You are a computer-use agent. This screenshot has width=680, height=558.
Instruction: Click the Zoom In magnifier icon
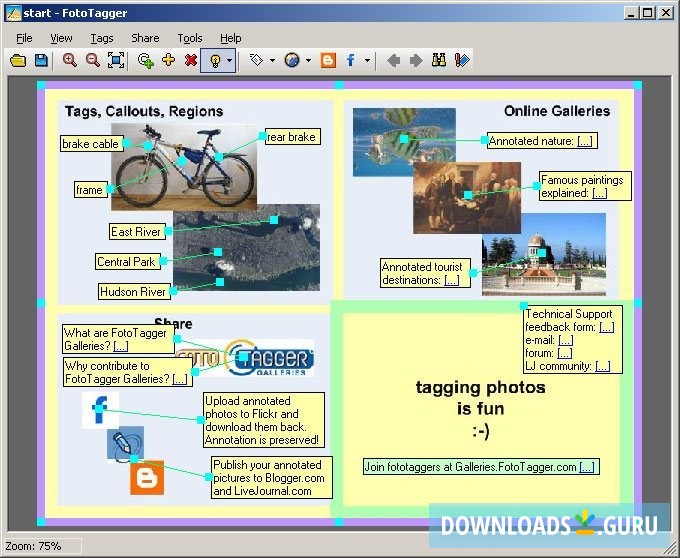pos(70,60)
